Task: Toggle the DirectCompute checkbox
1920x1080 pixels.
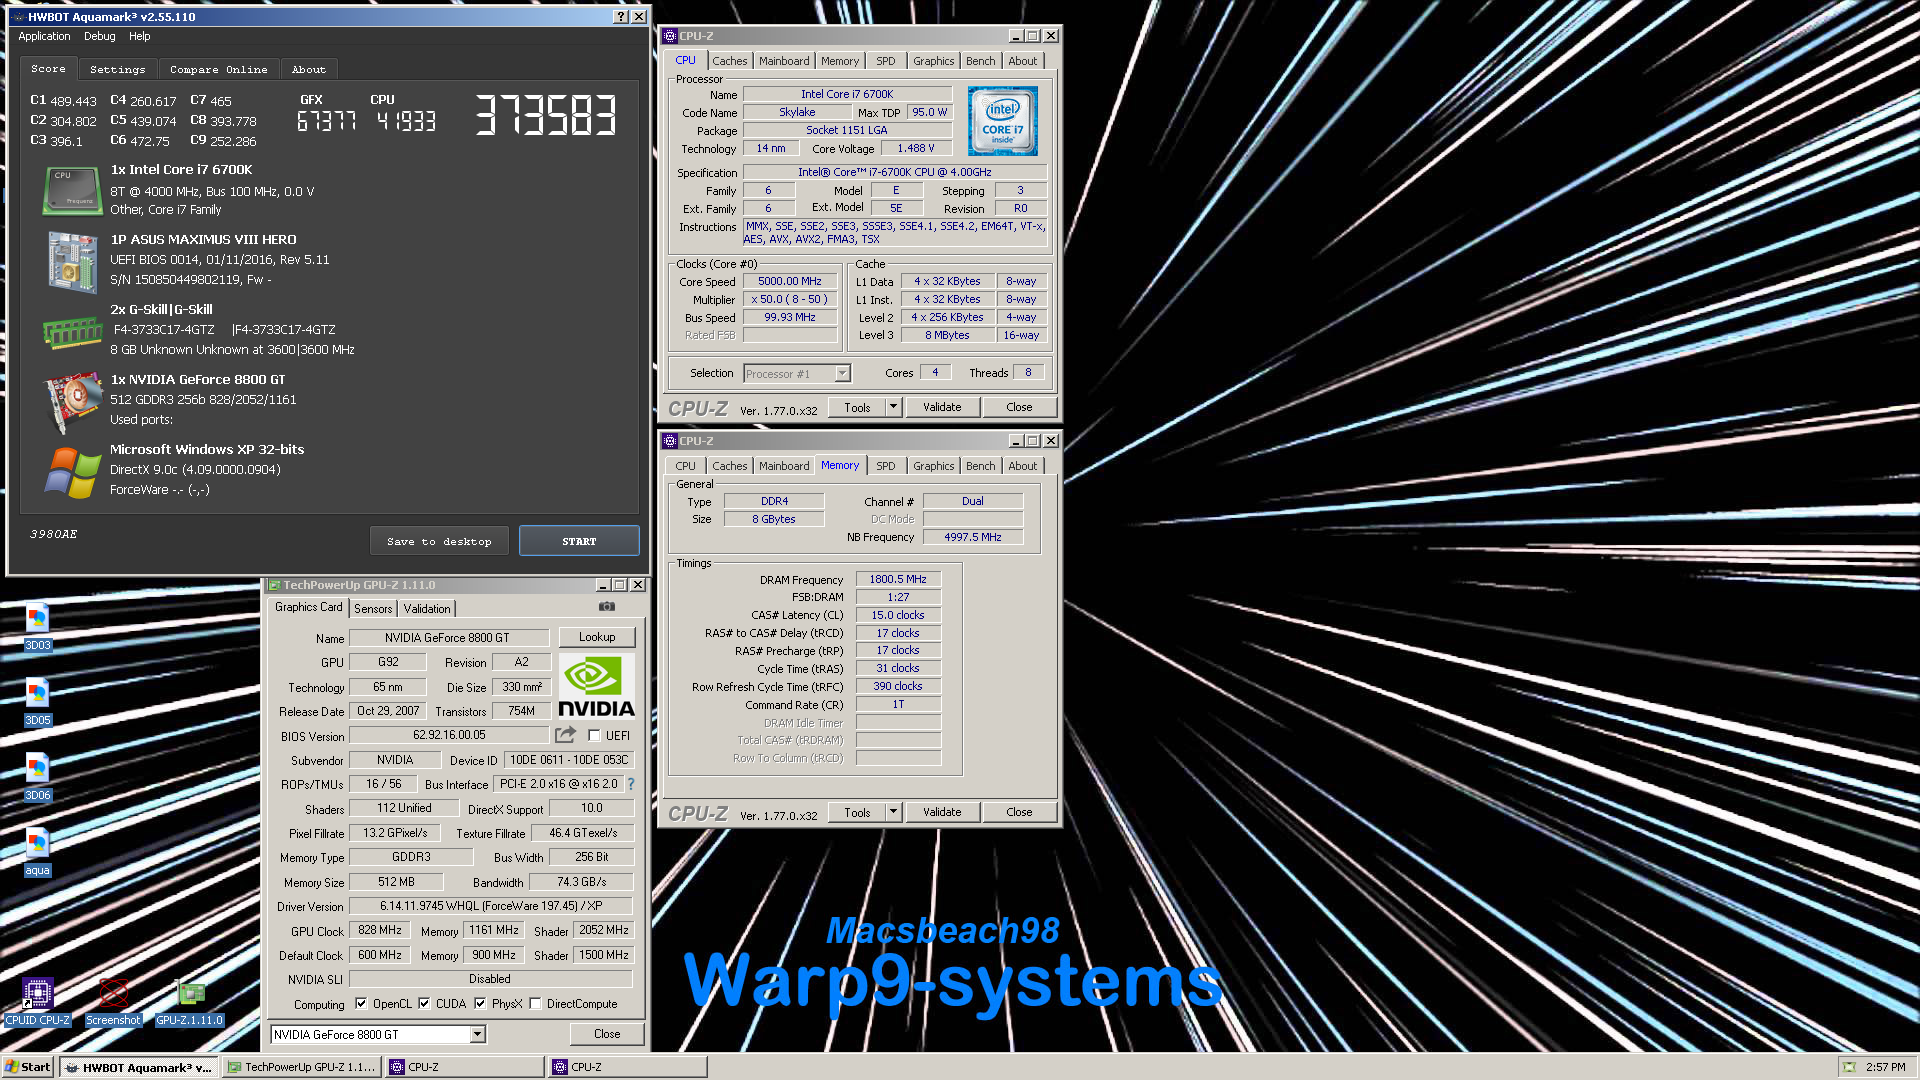Action: coord(535,1004)
